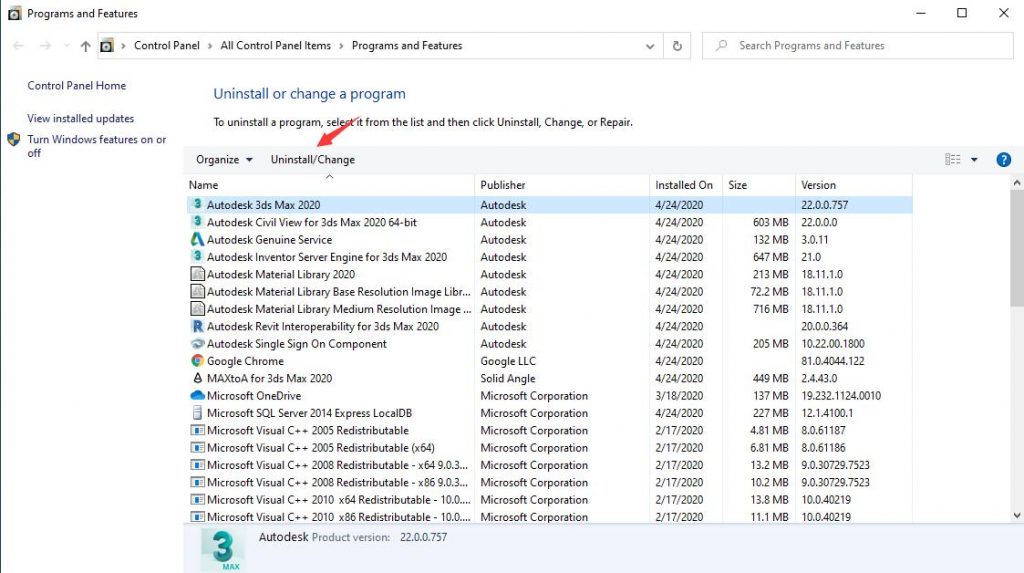Click the Control Panel icon in address bar
Image resolution: width=1024 pixels, height=573 pixels.
(106, 46)
